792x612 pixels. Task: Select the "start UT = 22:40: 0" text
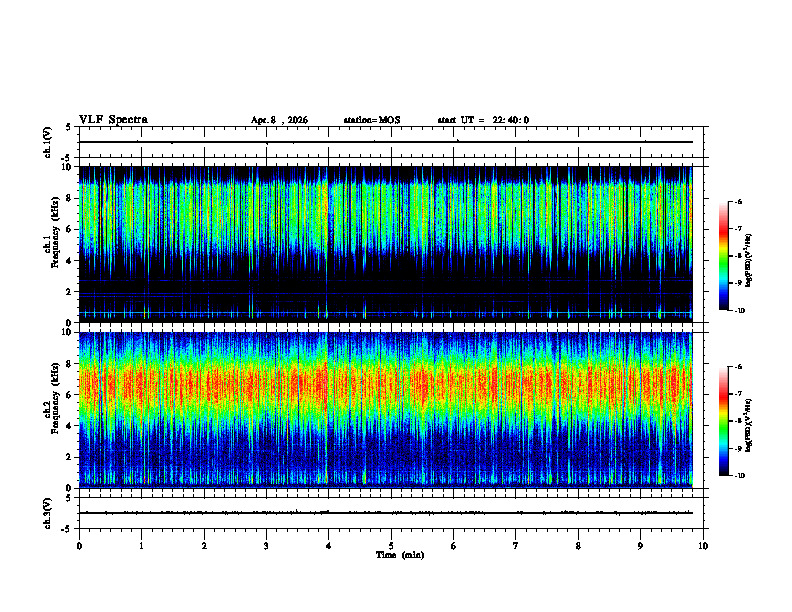(483, 120)
